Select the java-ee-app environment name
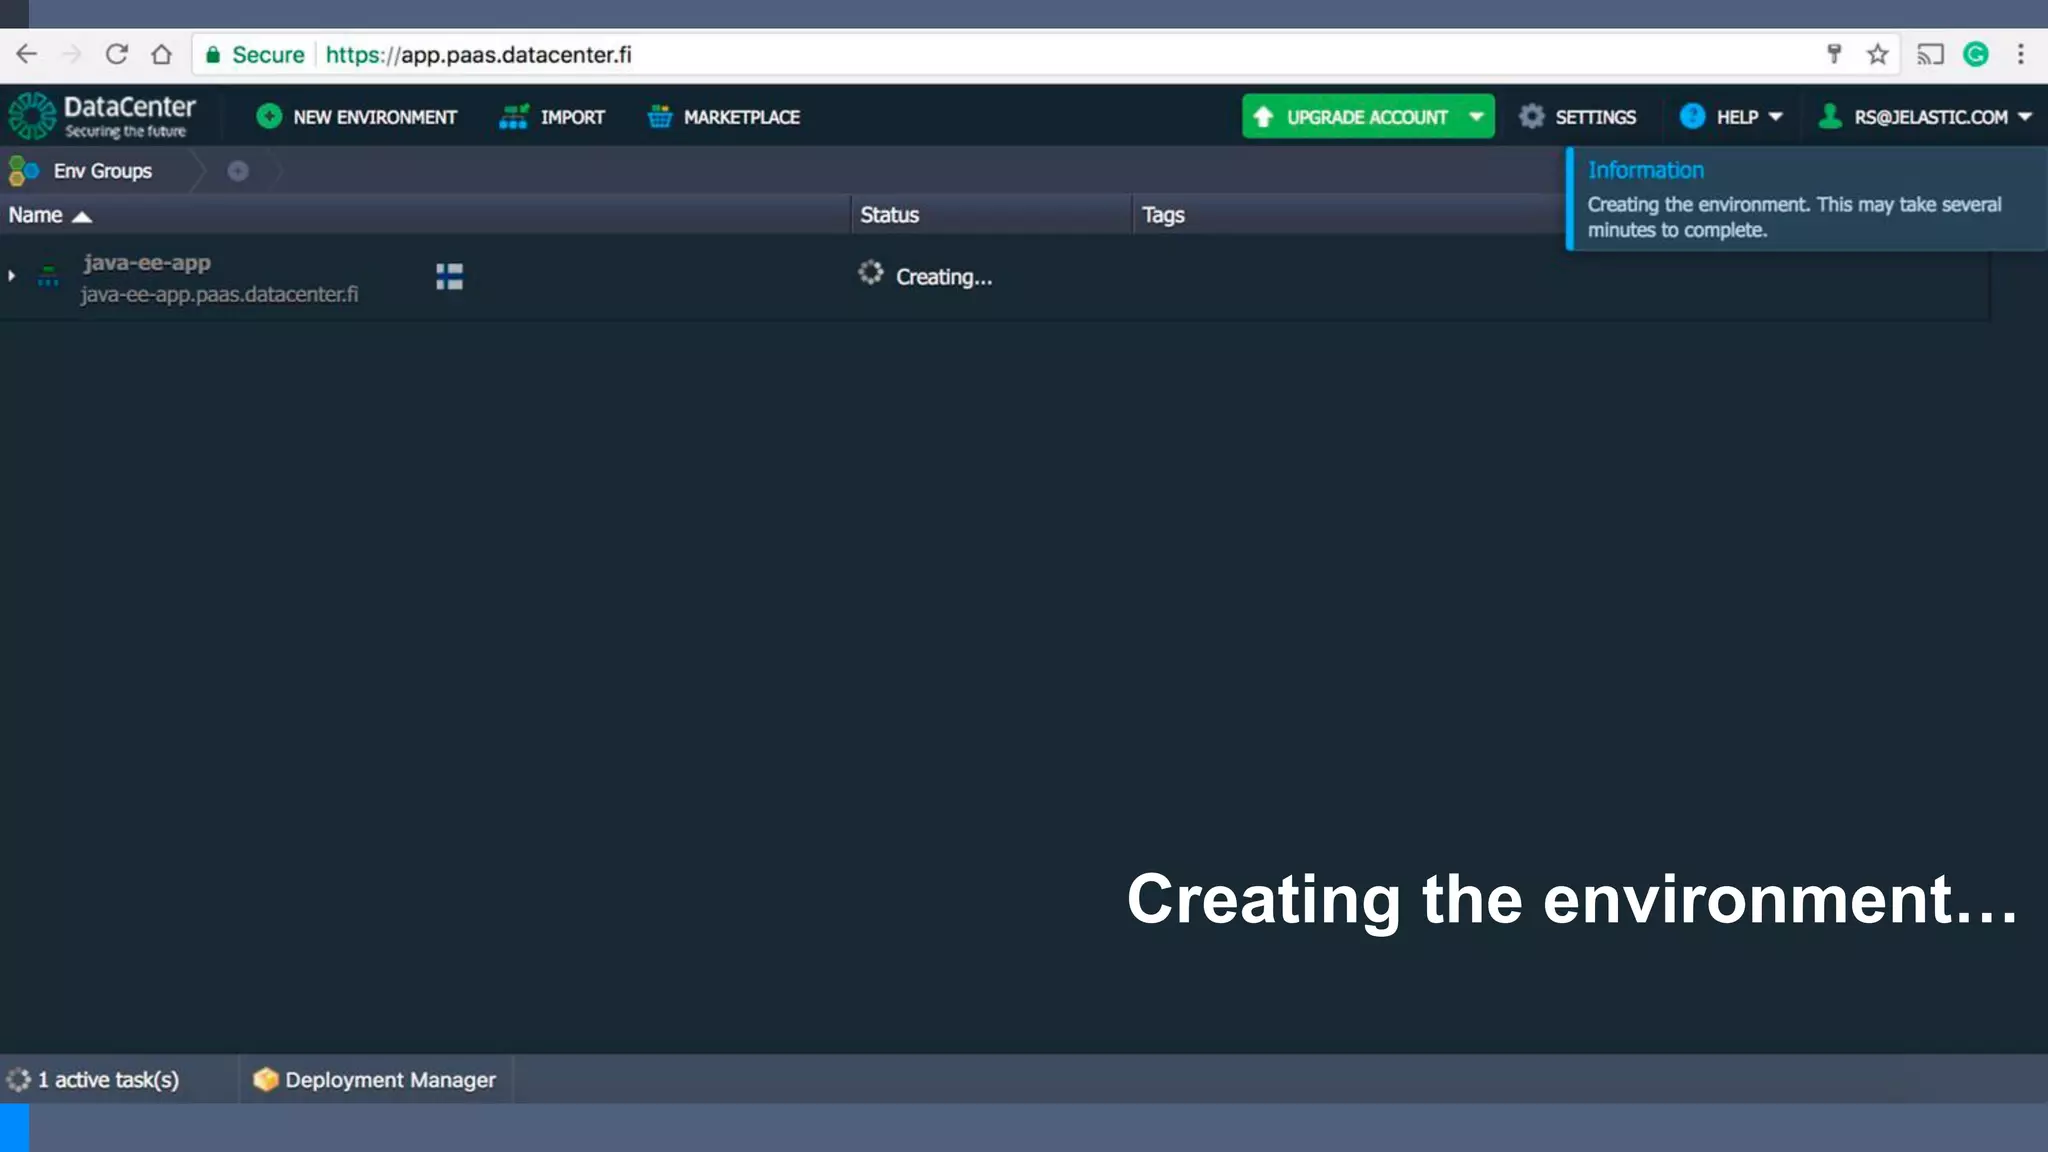This screenshot has height=1152, width=2048. click(x=147, y=263)
